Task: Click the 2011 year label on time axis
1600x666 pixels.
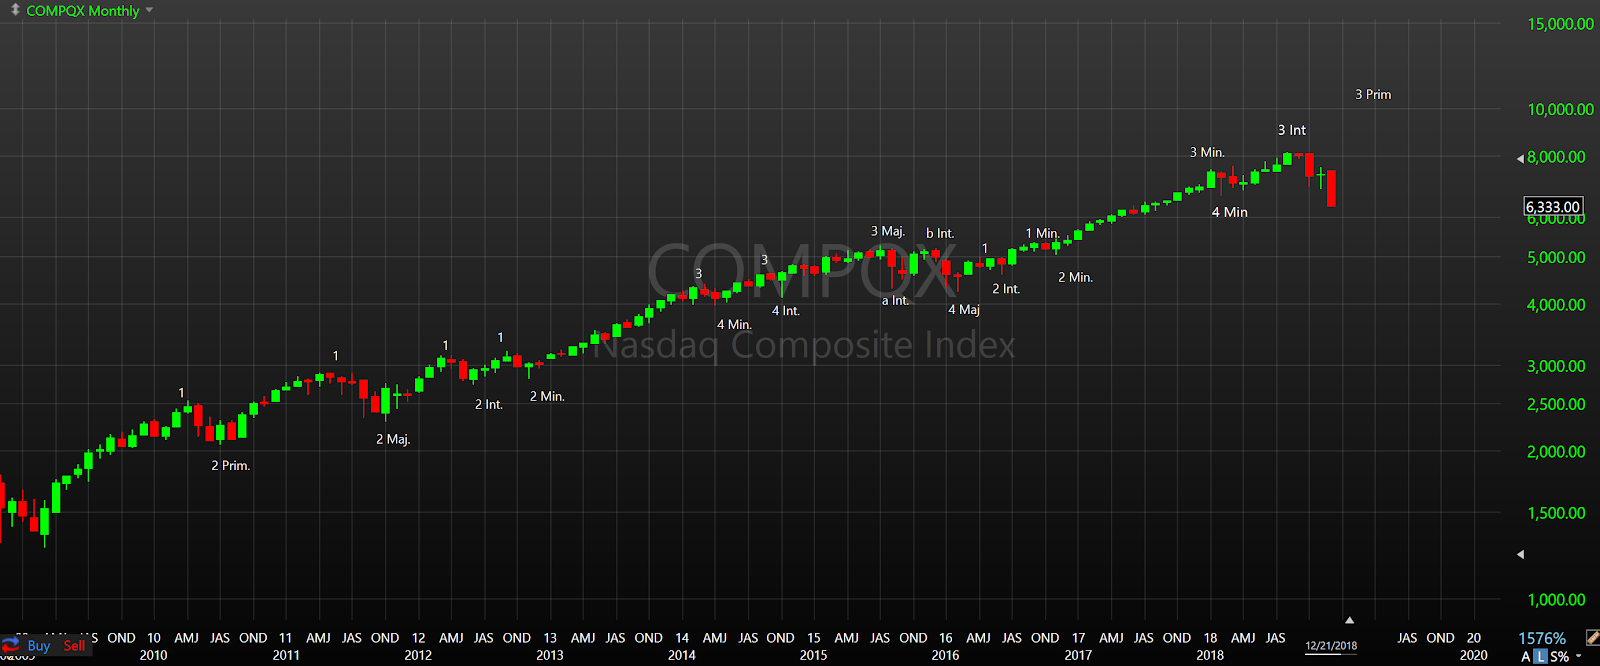Action: tap(286, 655)
